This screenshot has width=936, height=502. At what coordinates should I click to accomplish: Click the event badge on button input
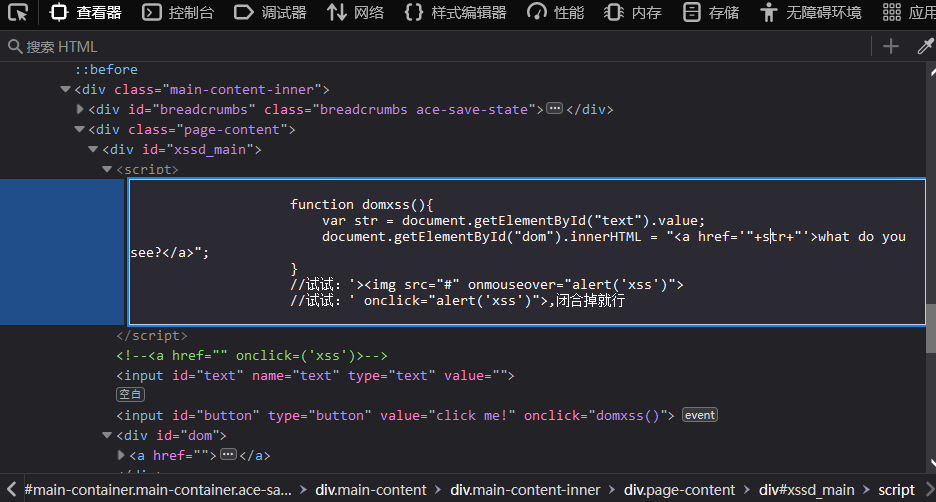point(700,415)
